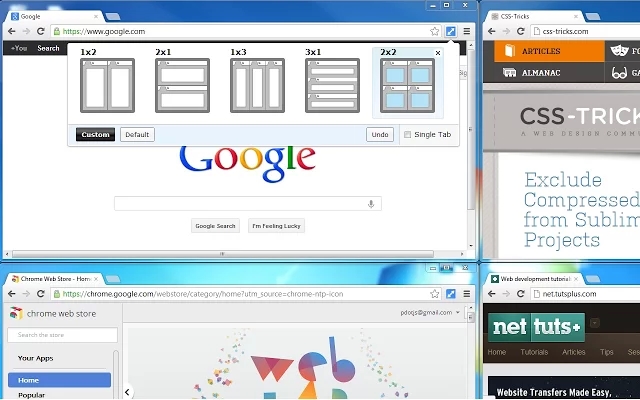This screenshot has height=400, width=640.
Task: Apply the 3x1 three-row layout icon
Action: (332, 85)
